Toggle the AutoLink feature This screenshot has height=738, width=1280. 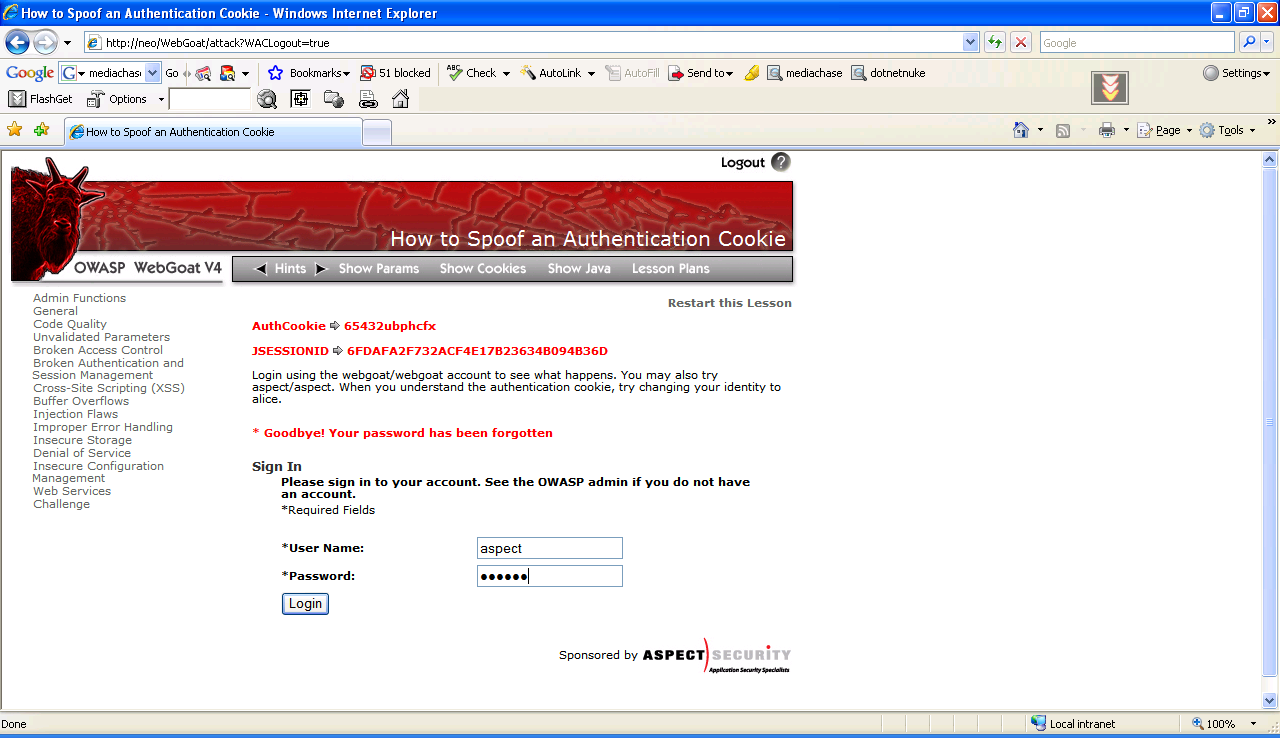557,72
